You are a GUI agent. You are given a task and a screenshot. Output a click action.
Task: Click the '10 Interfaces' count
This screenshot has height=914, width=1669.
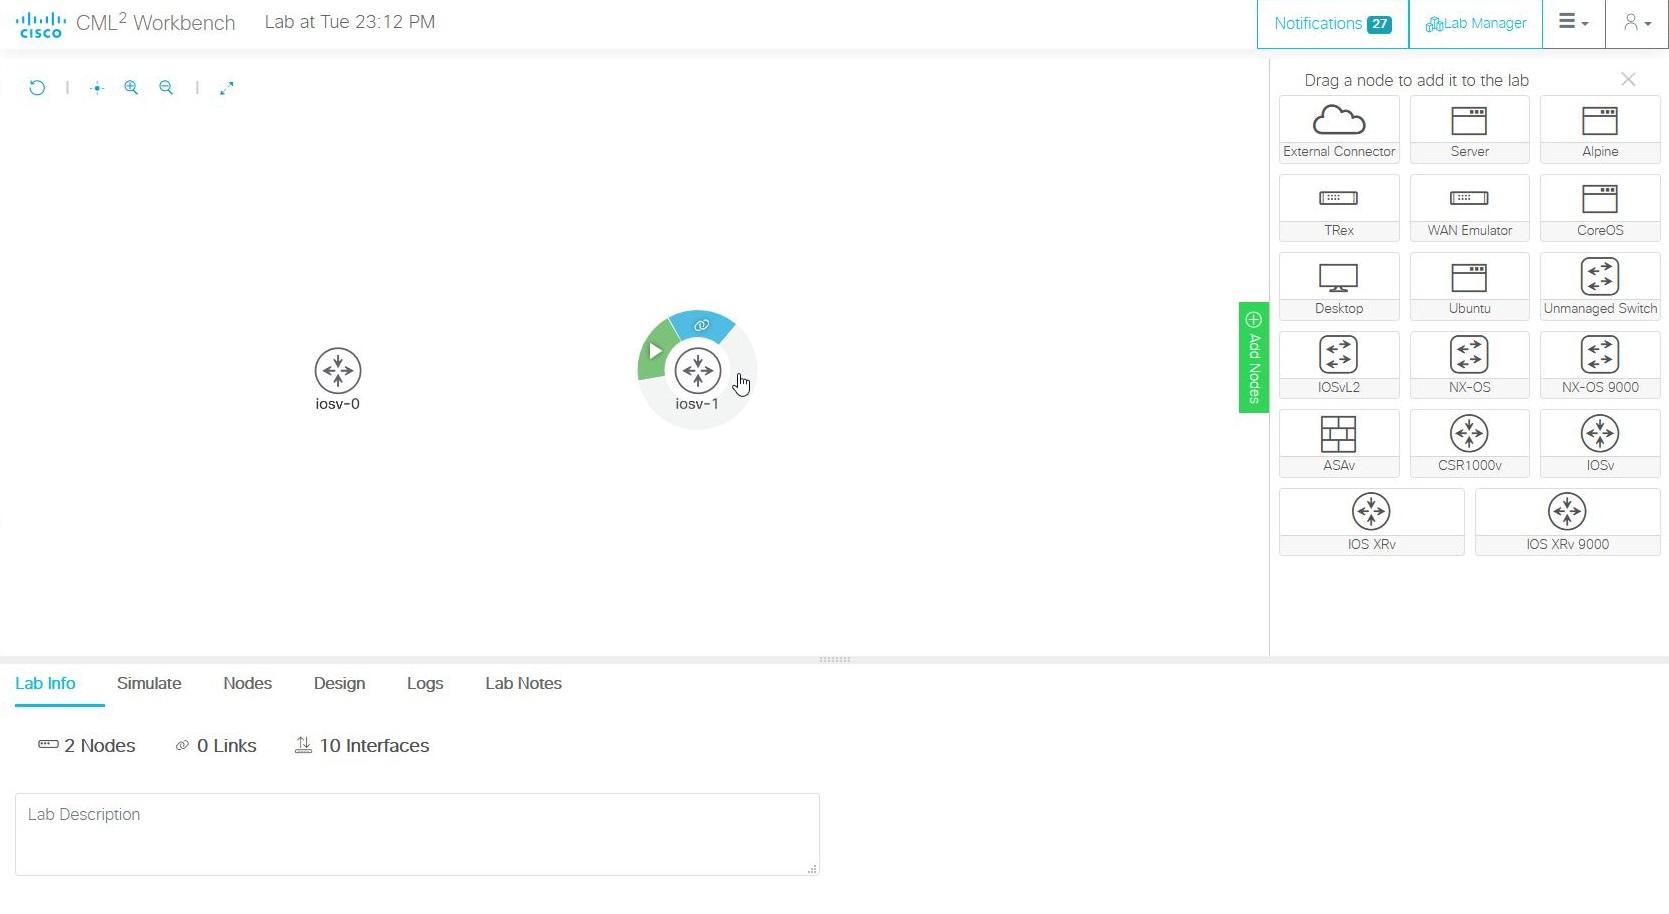click(x=362, y=746)
